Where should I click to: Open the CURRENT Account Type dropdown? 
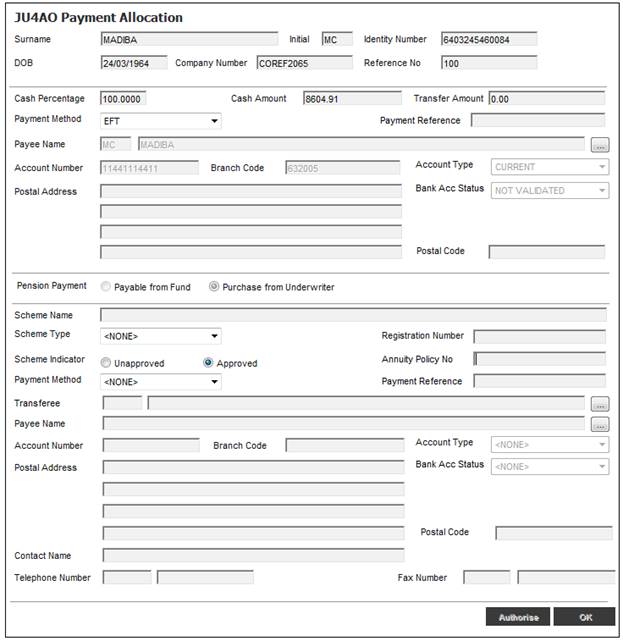point(550,167)
